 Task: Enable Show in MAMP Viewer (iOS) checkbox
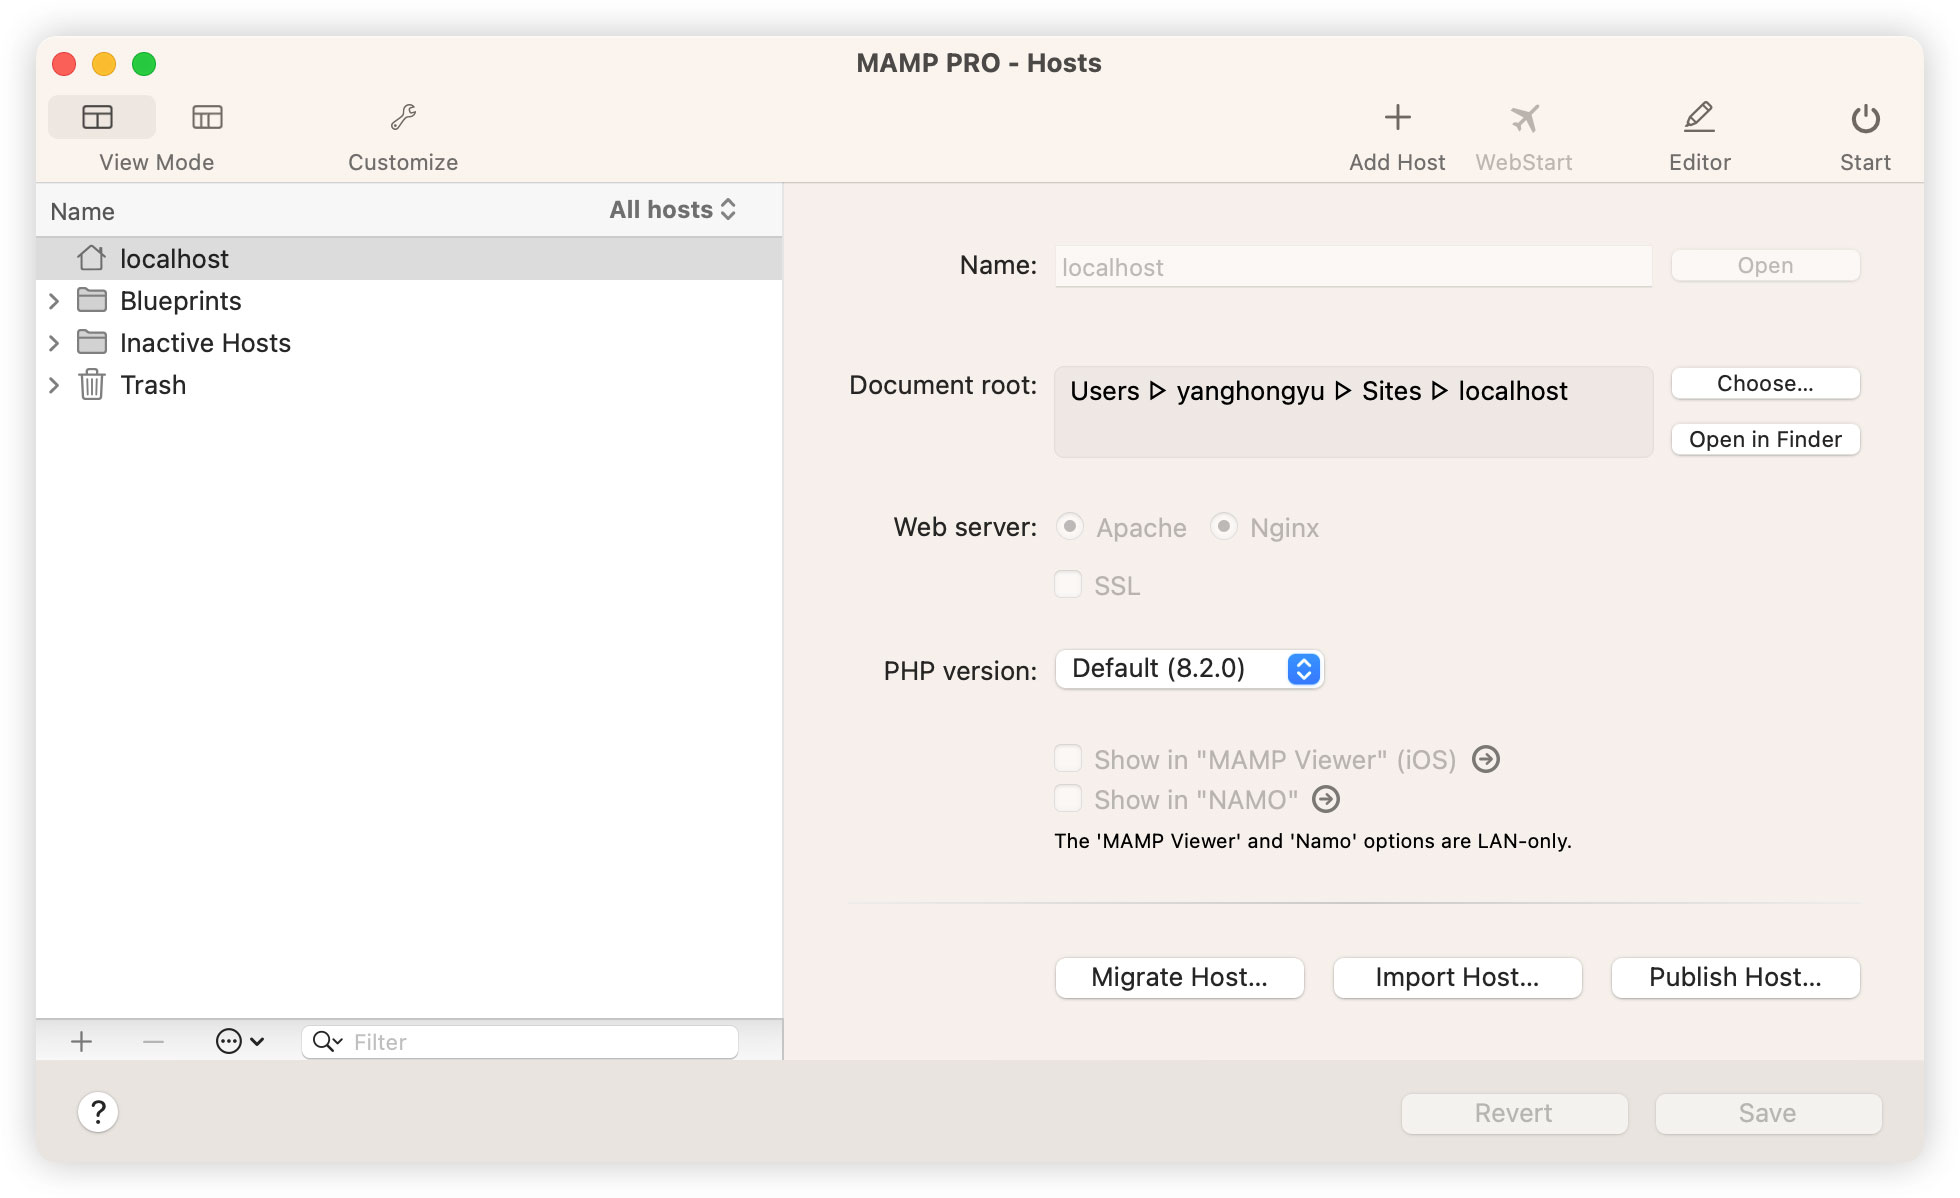click(1068, 758)
